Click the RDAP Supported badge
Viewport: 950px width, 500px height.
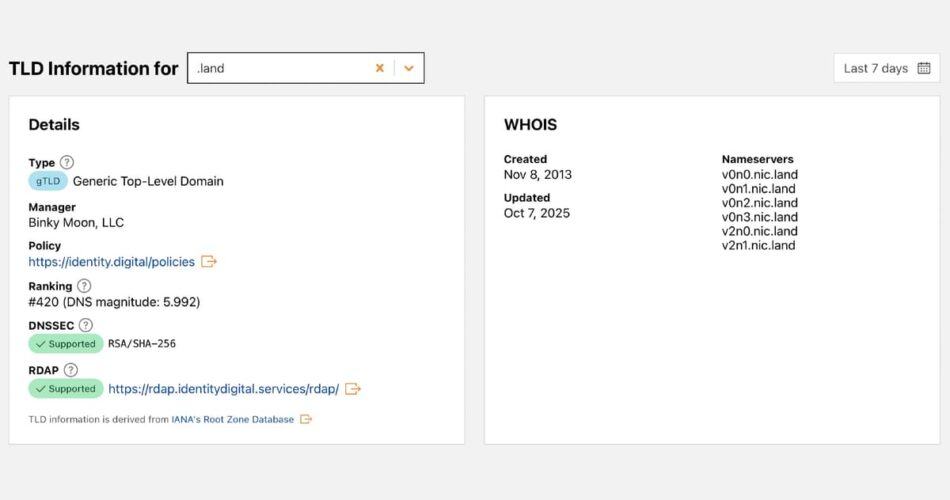66,389
